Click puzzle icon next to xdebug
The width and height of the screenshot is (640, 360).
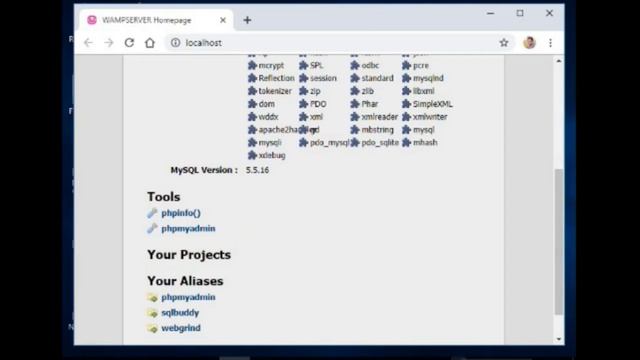click(x=252, y=155)
